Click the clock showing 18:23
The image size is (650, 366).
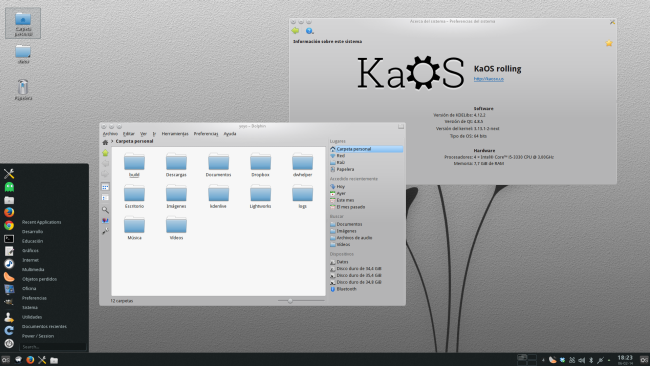tap(625, 359)
